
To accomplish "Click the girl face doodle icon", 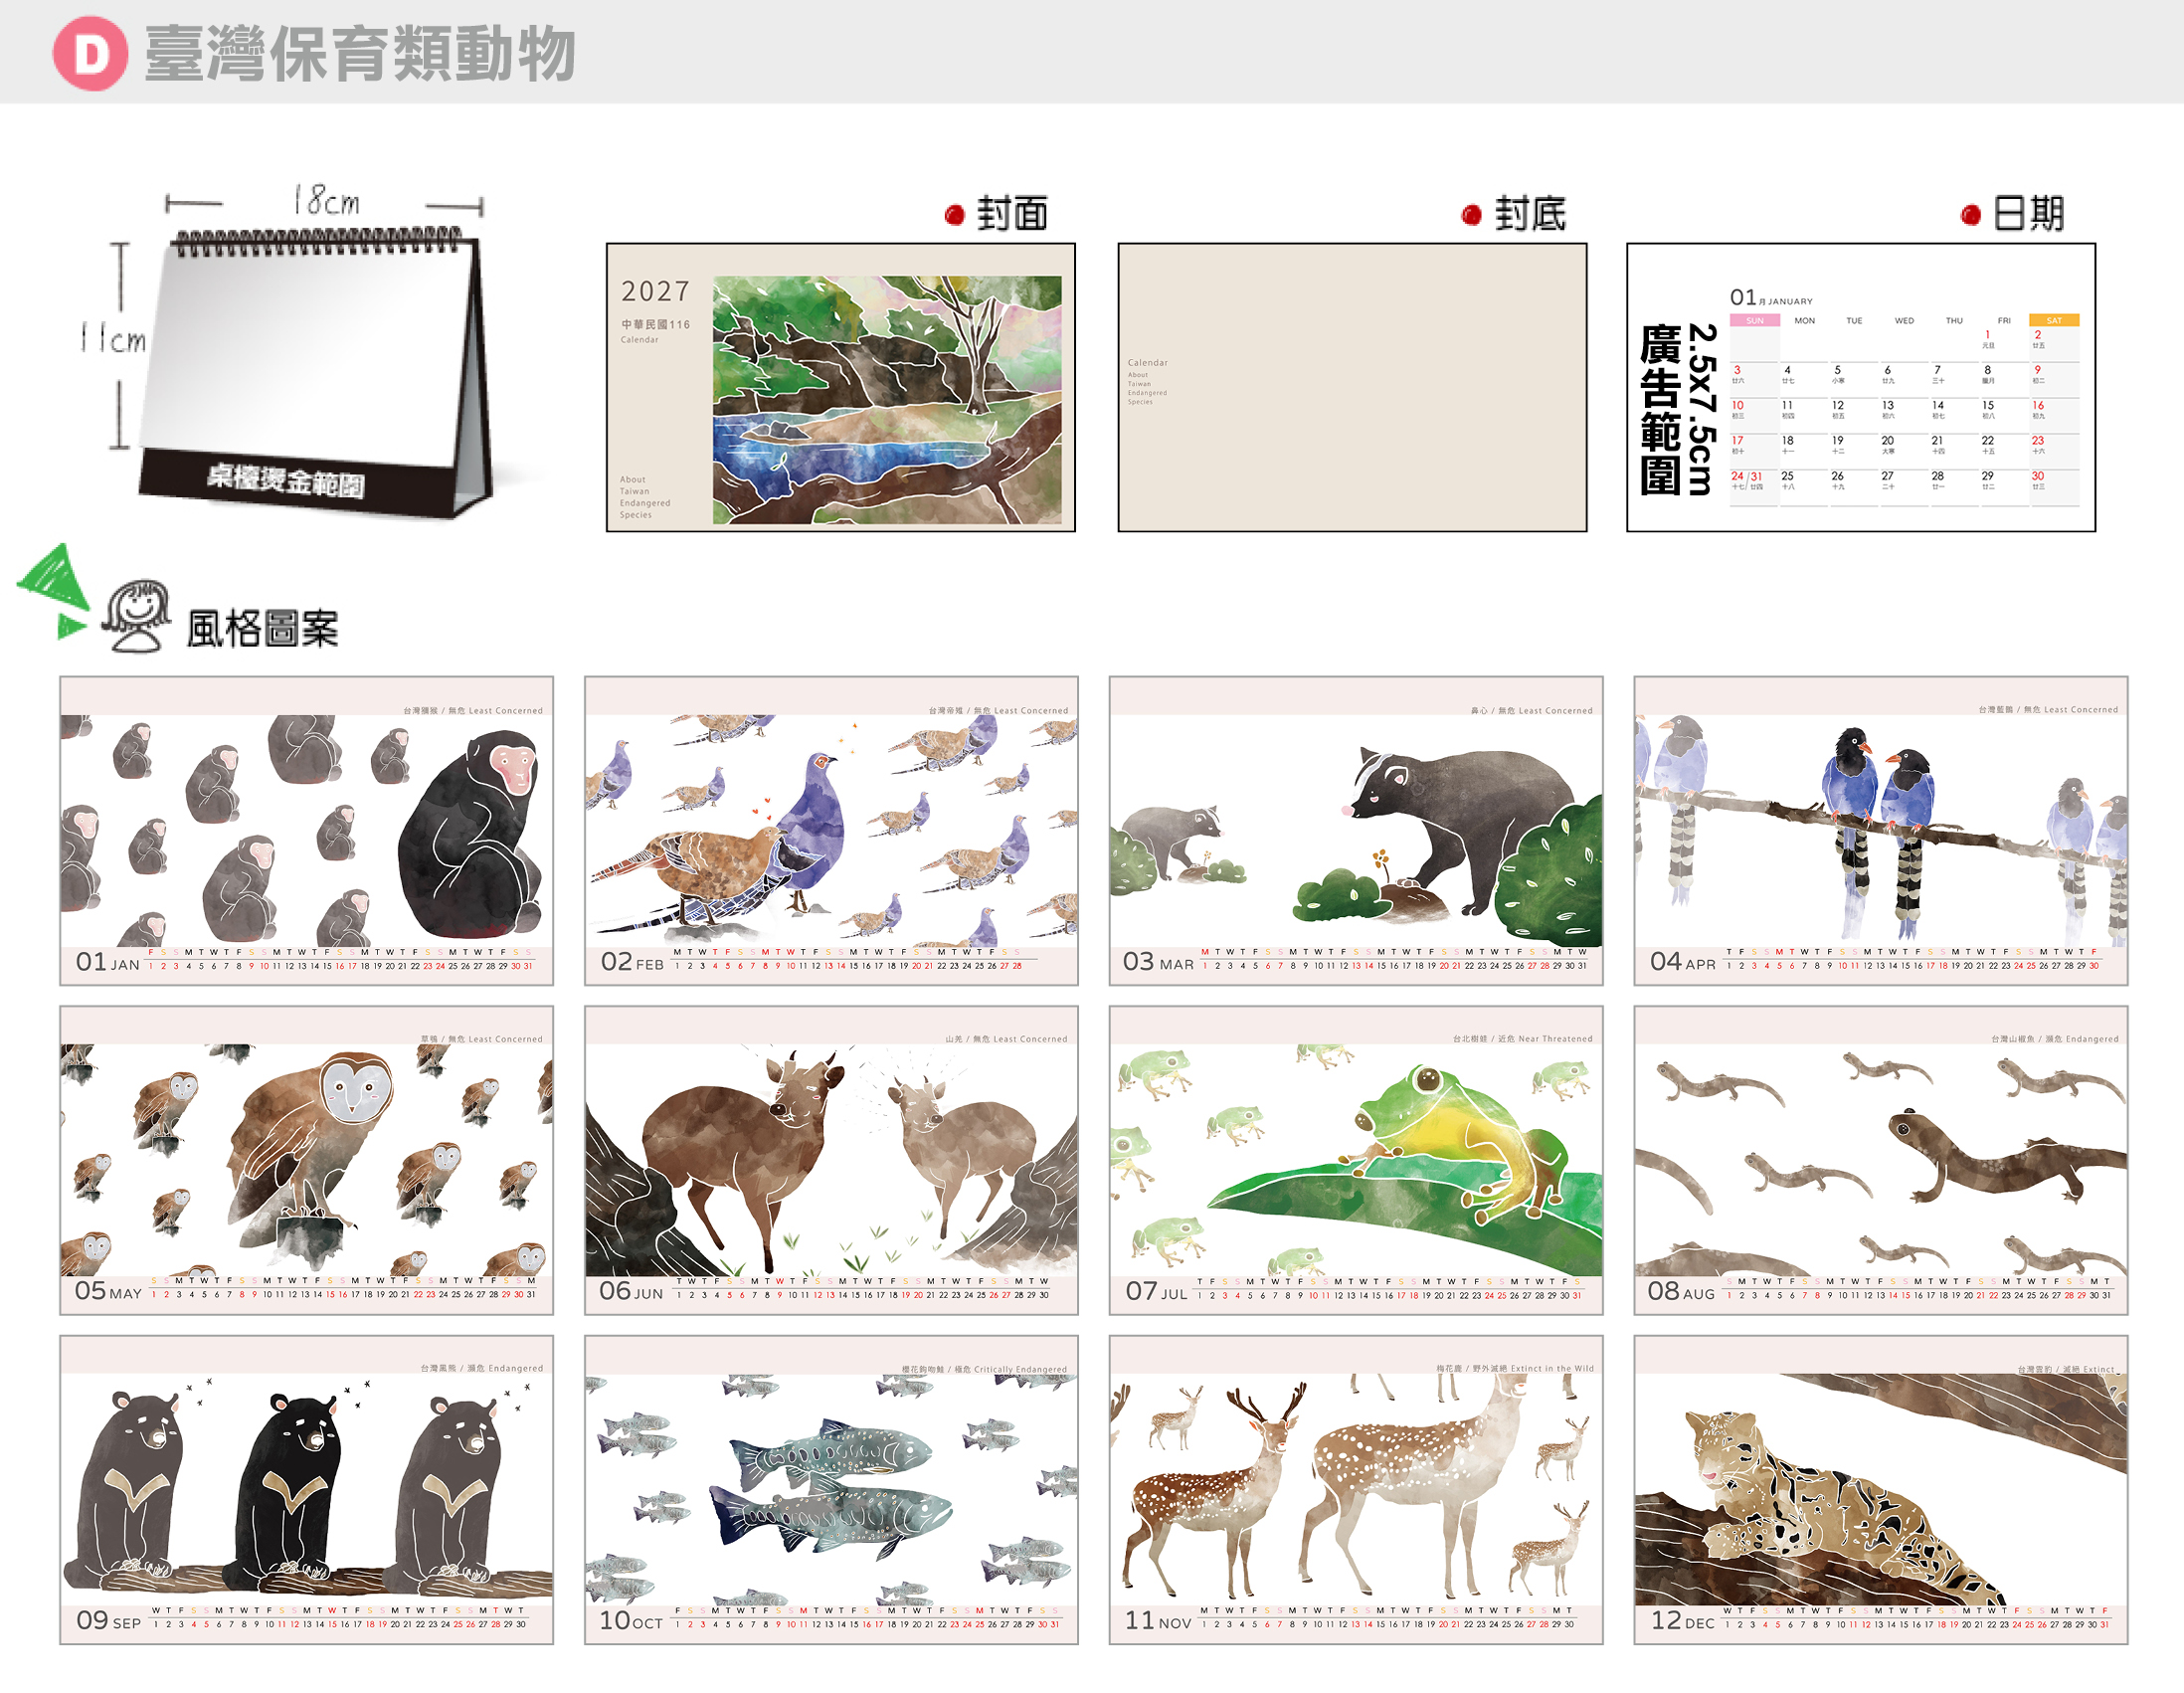I will (x=138, y=616).
